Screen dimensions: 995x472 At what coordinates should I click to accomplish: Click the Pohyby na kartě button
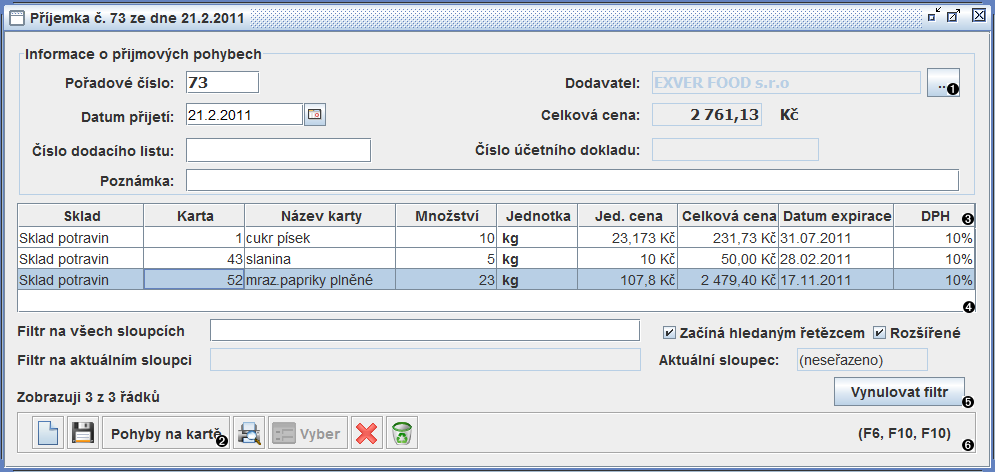[165, 434]
